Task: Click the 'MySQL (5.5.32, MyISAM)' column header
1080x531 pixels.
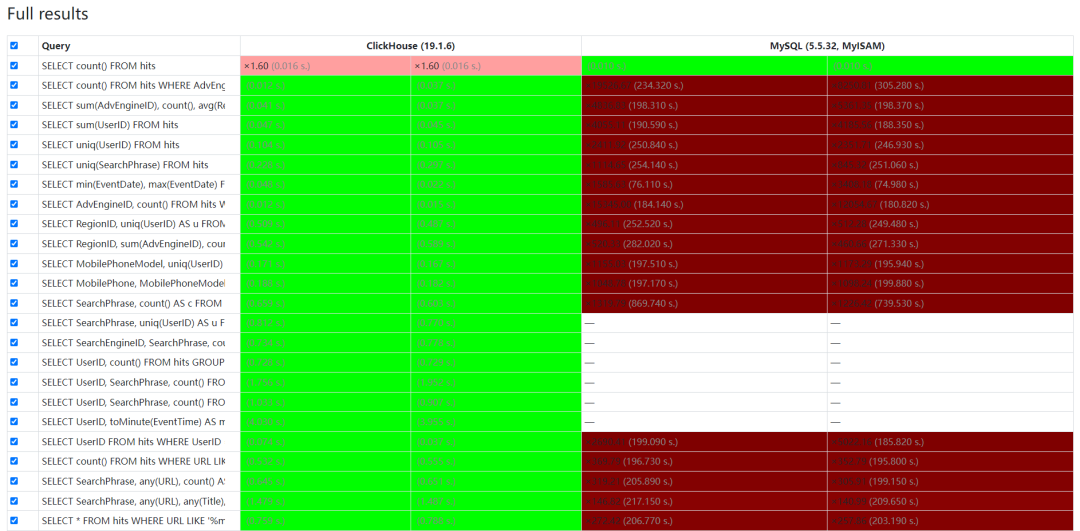Action: tap(828, 46)
